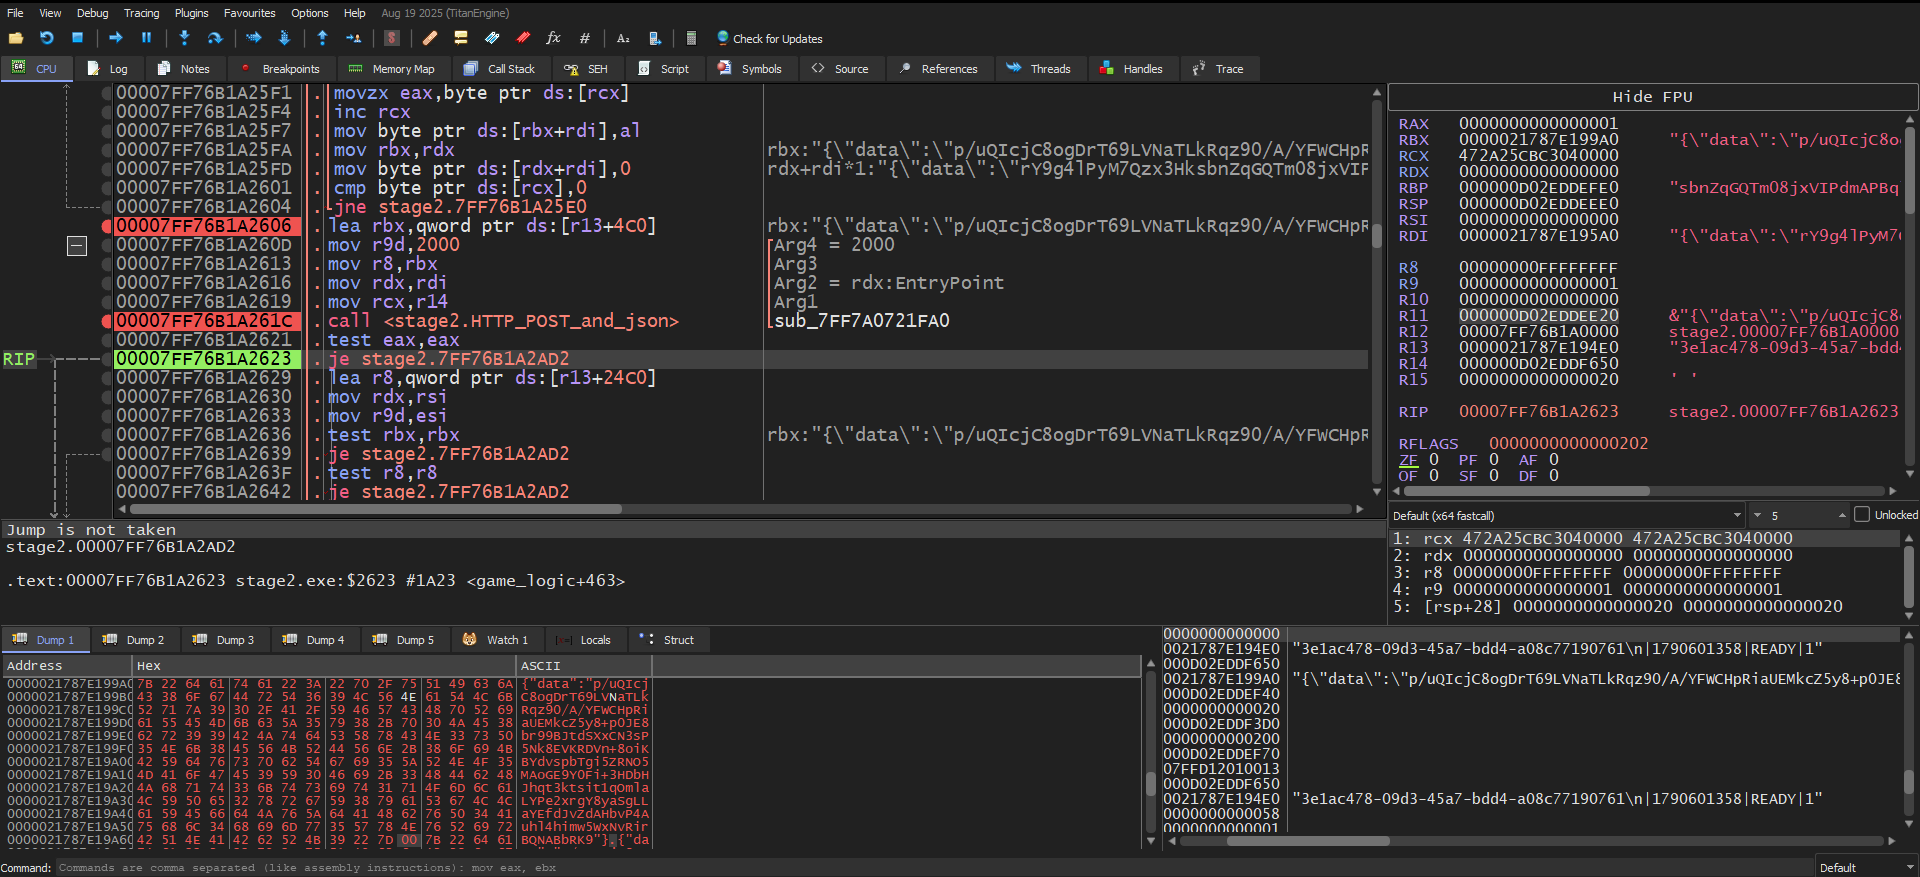
Task: Toggle breakpoint bullet at address 00007FF76B1A2636
Action: (x=107, y=435)
